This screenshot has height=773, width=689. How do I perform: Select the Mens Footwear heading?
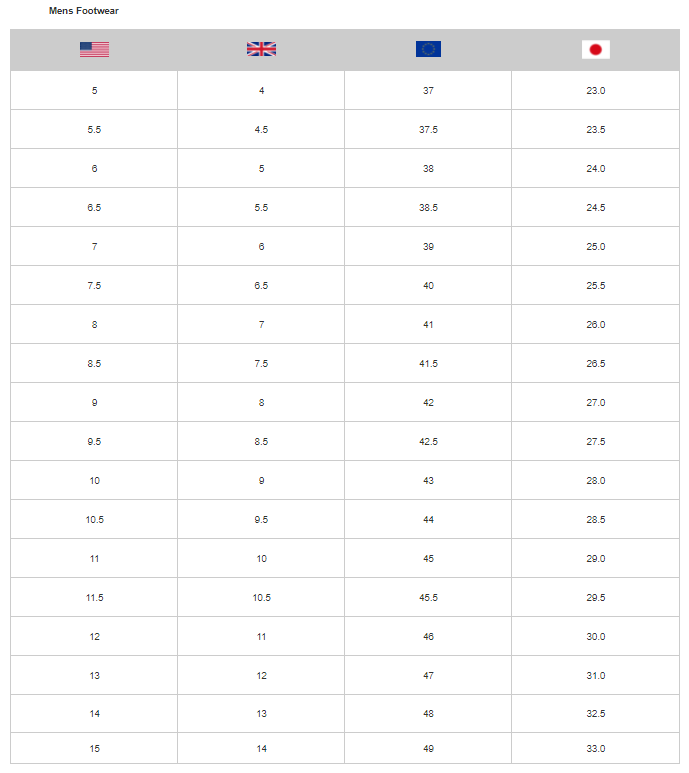[x=84, y=11]
